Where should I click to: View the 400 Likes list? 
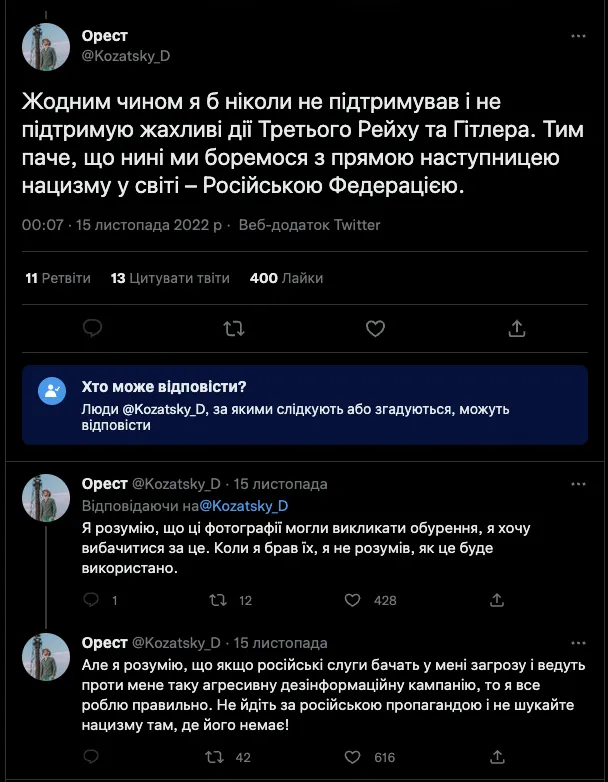286,278
